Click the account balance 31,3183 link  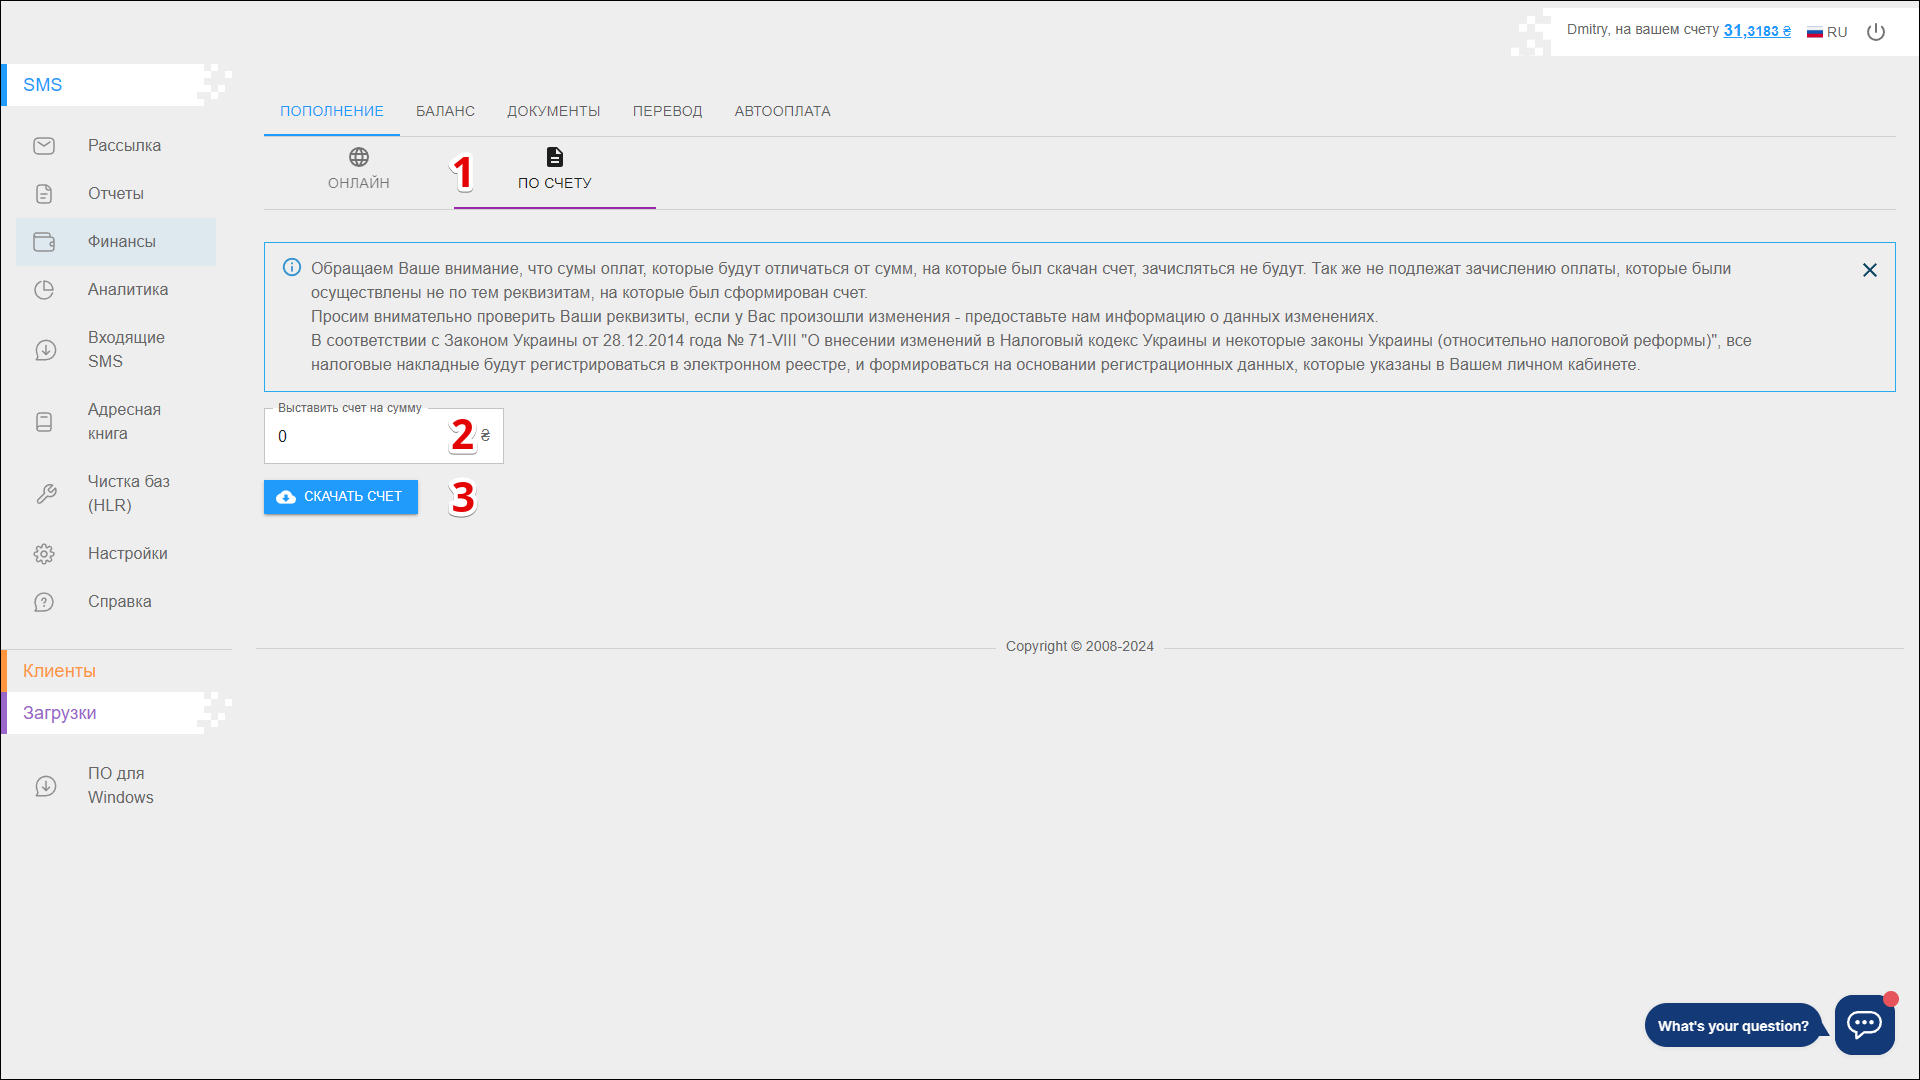(1756, 31)
